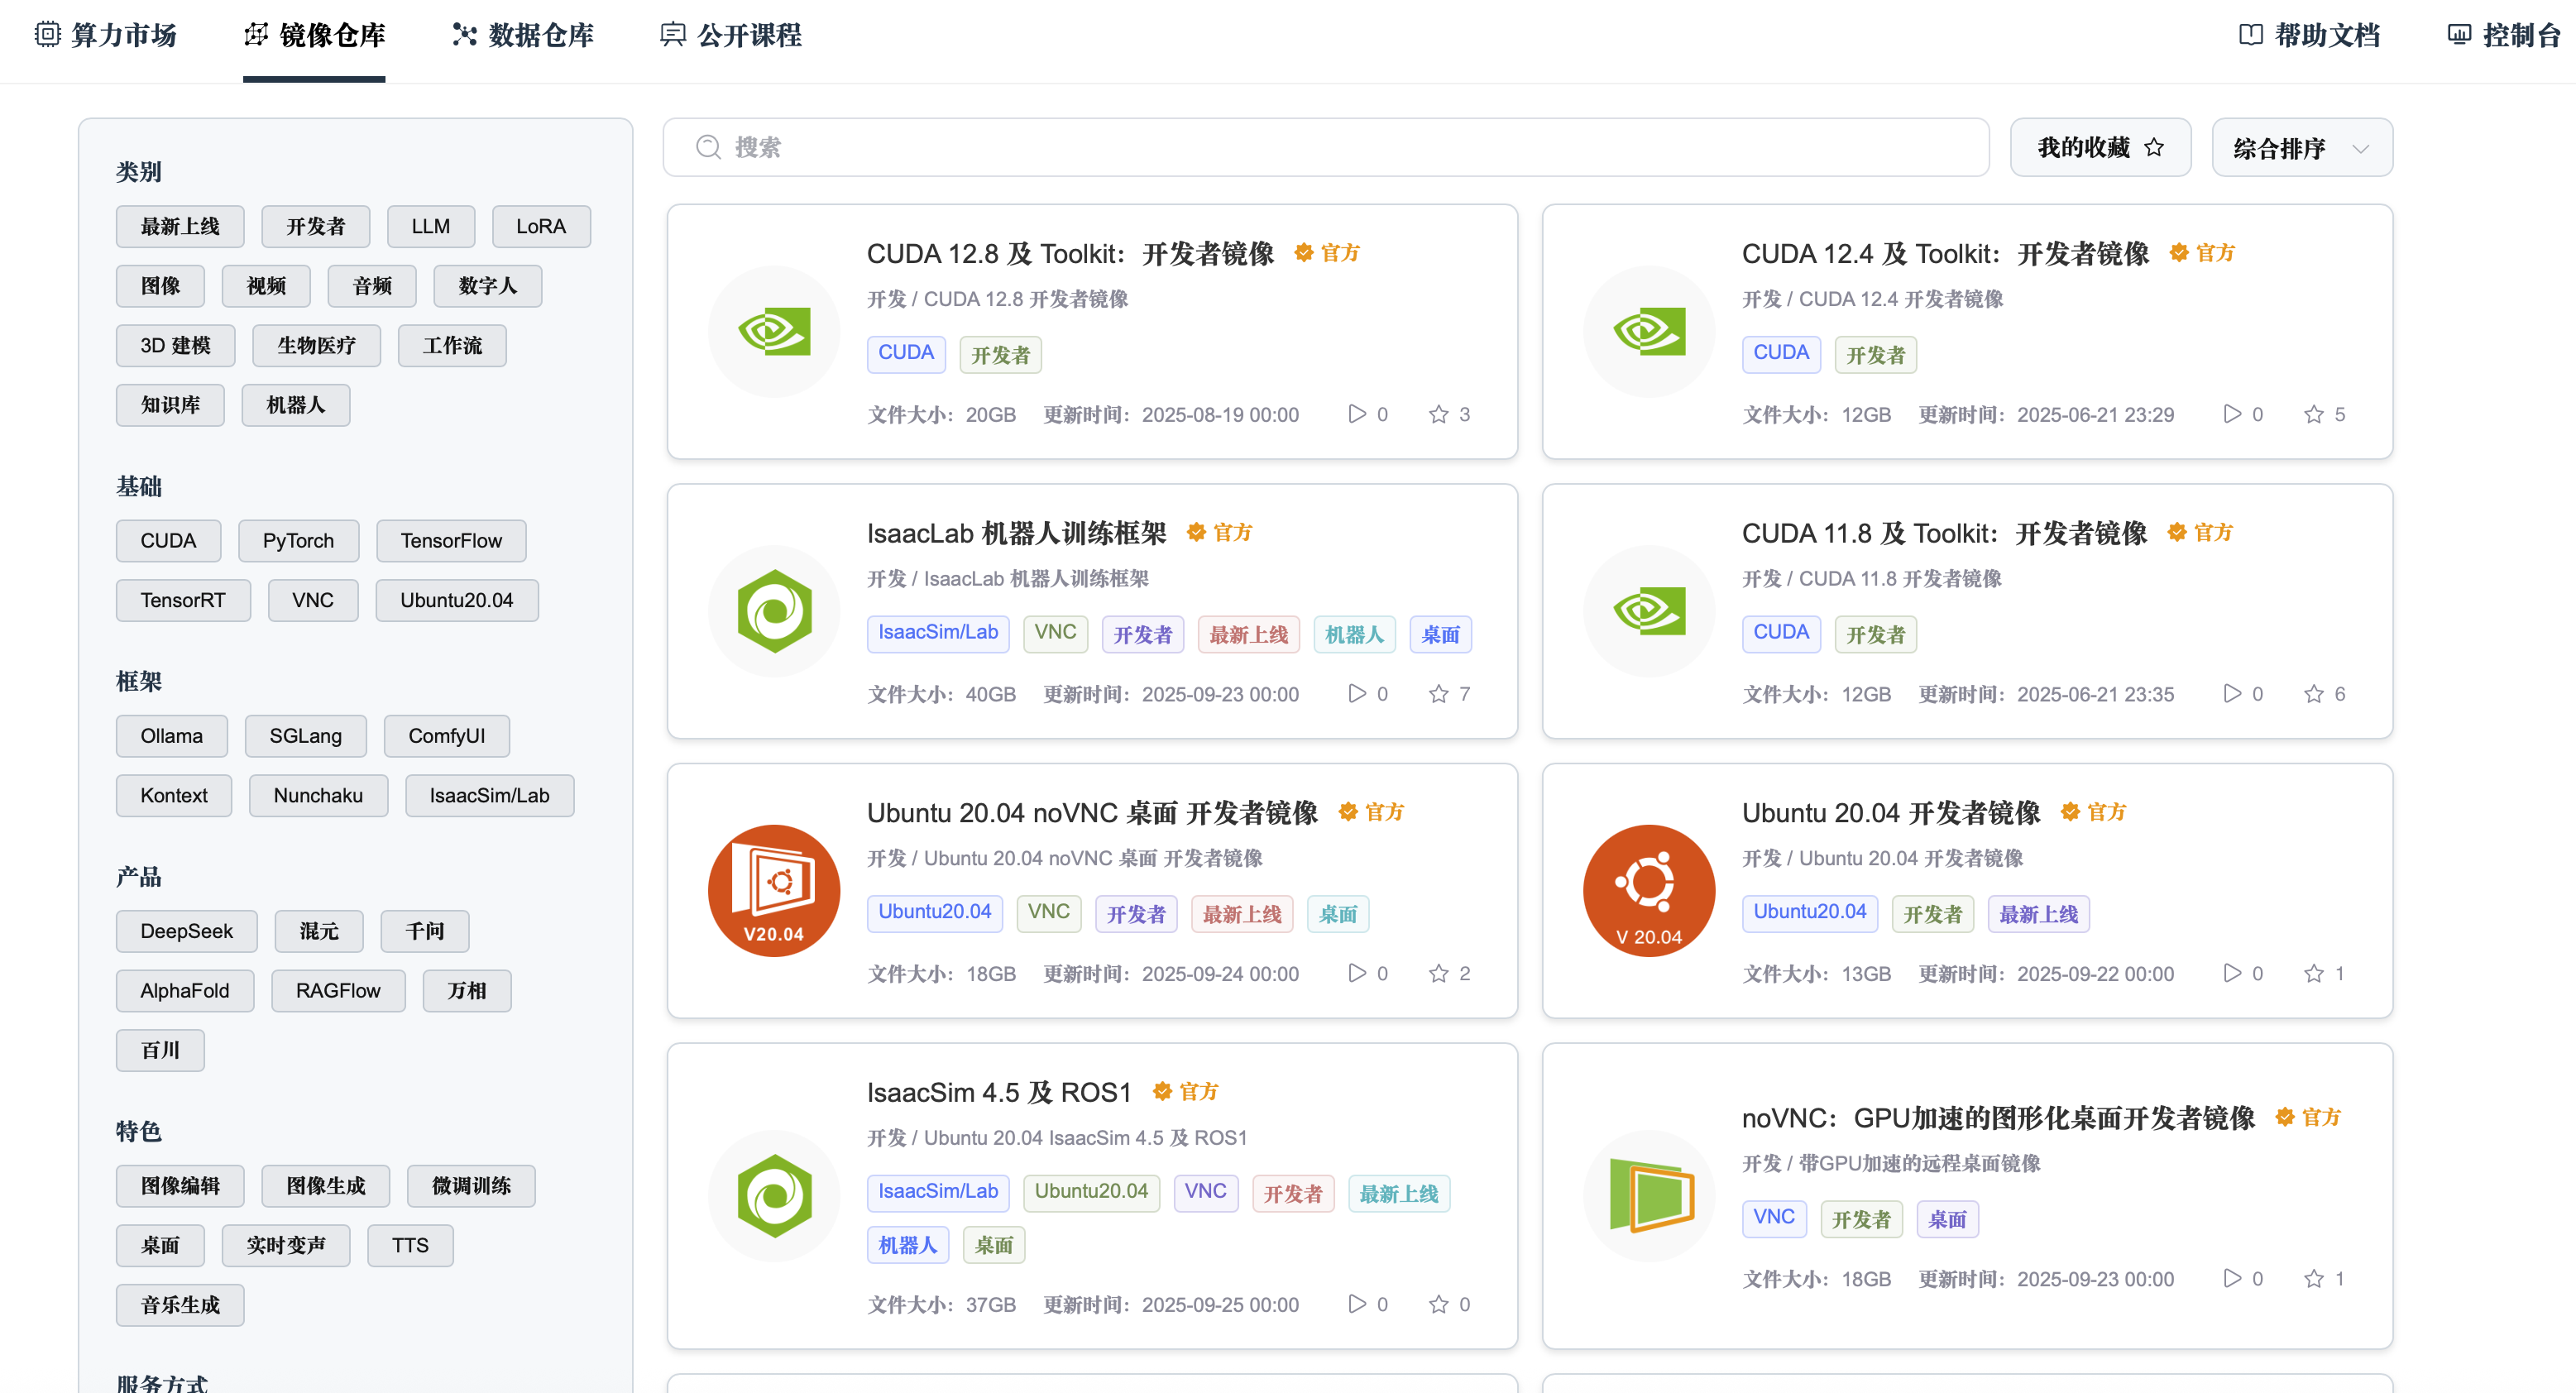Filter by PyTorch base tag
Screen dimensions: 2576x1393
coord(299,541)
